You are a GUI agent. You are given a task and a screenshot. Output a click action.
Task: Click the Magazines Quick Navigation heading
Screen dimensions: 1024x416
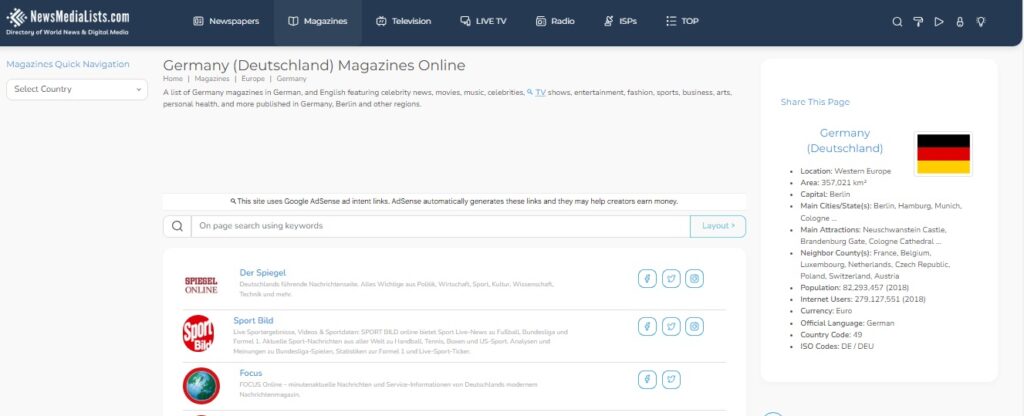coord(68,64)
